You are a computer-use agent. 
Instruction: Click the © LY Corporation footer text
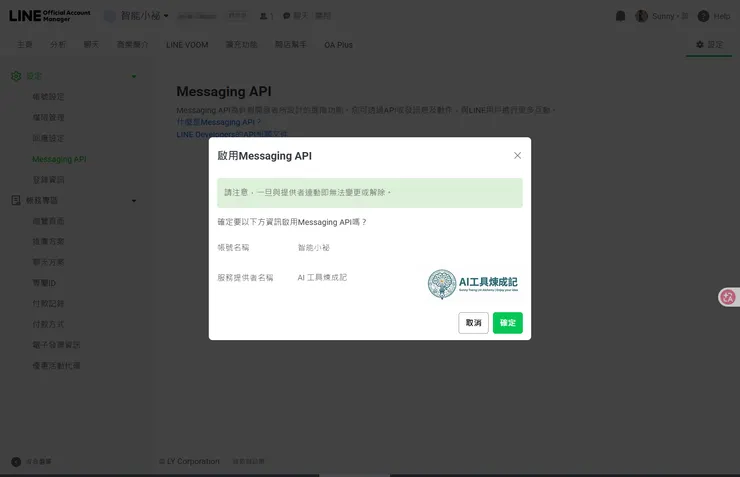190,461
